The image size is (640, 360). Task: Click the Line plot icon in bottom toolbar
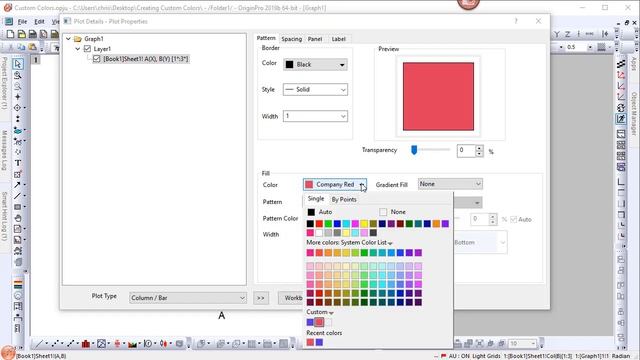[x=39, y=344]
